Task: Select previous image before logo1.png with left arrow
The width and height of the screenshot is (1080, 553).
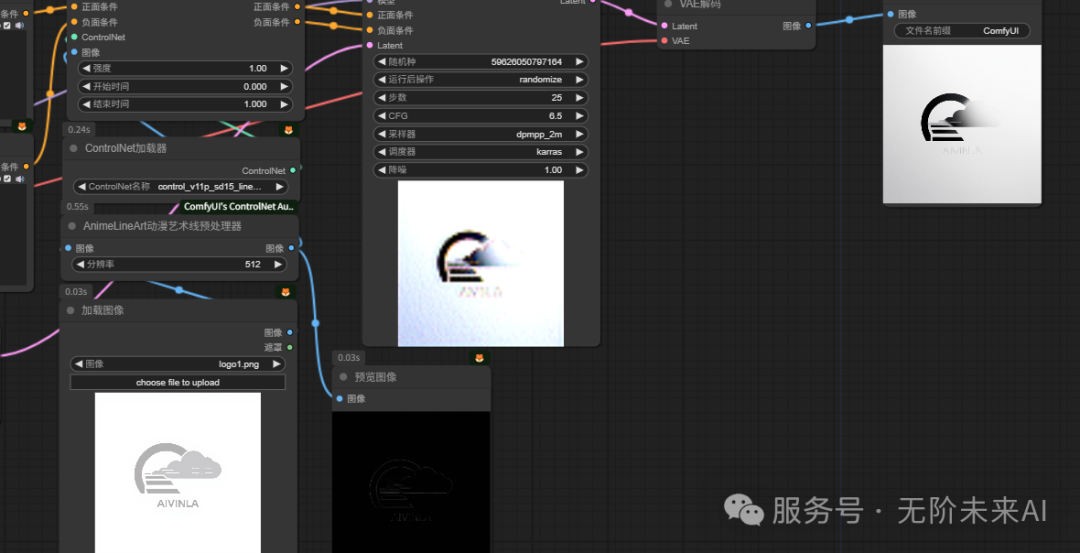Action: (x=78, y=364)
